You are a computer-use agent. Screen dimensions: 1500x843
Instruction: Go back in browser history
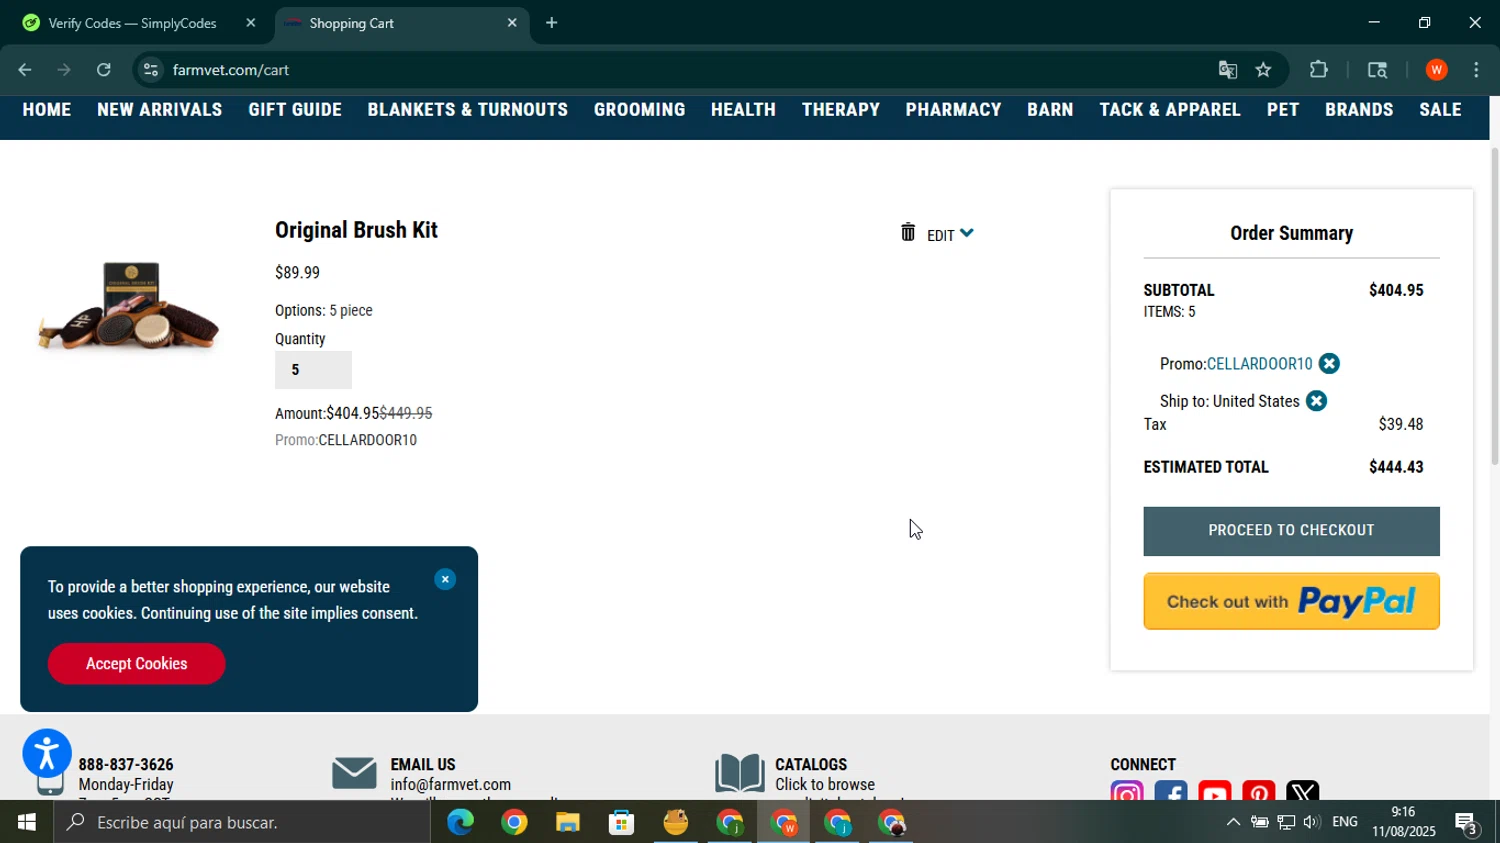tap(25, 70)
